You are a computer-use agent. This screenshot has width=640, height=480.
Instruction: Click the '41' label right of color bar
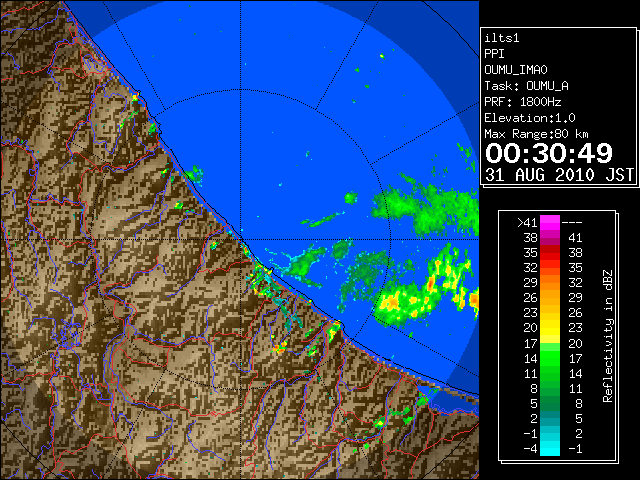[576, 238]
